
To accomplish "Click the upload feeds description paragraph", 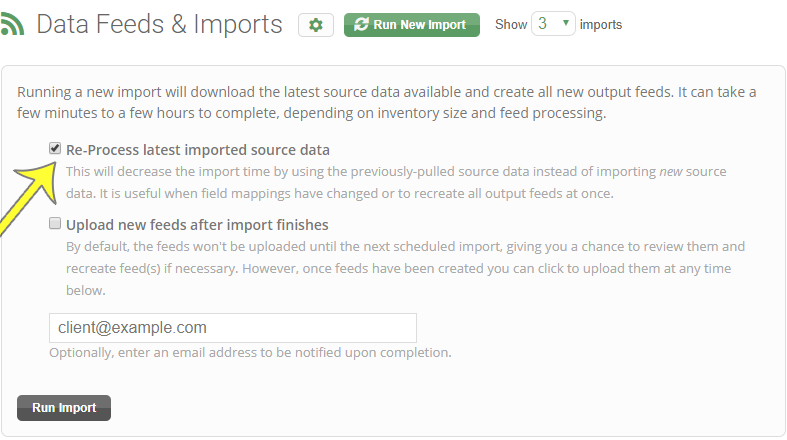I will [x=406, y=268].
